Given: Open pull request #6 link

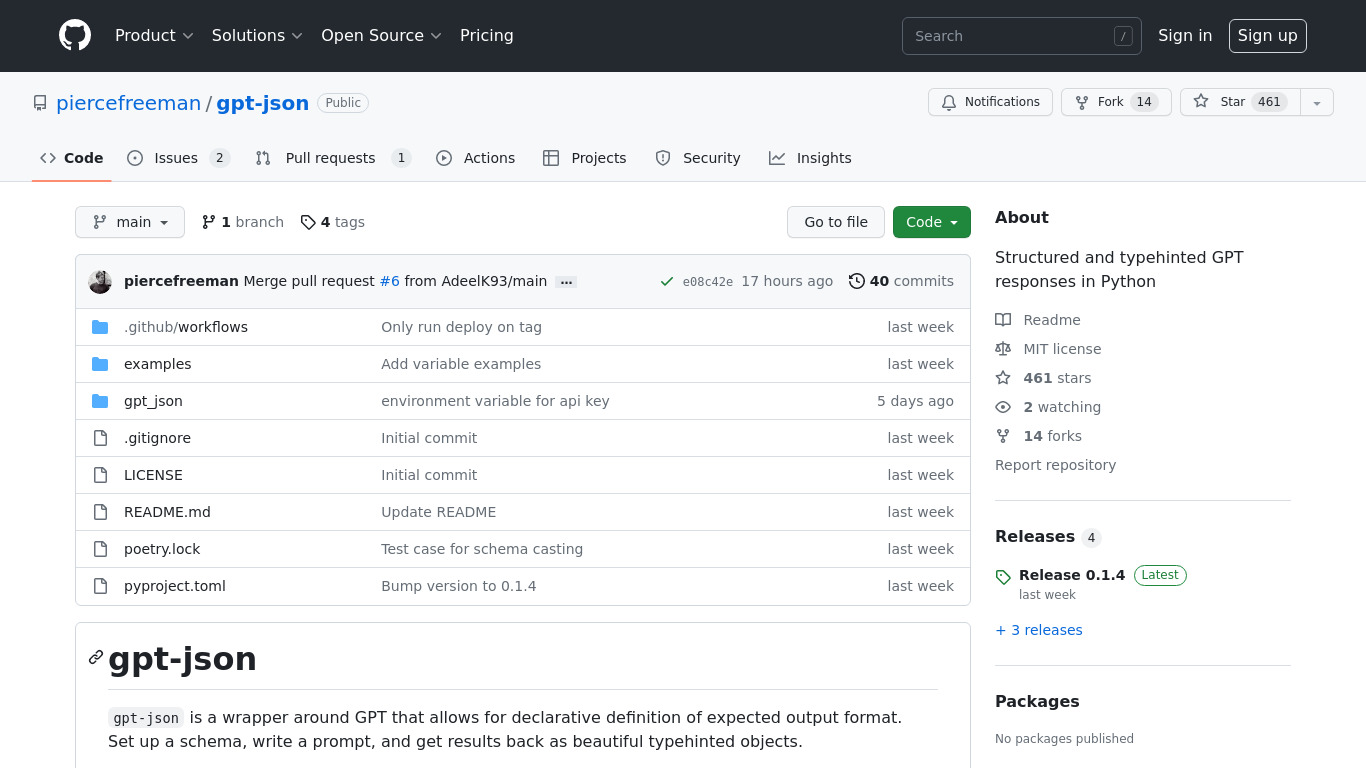Looking at the screenshot, I should pyautogui.click(x=390, y=281).
